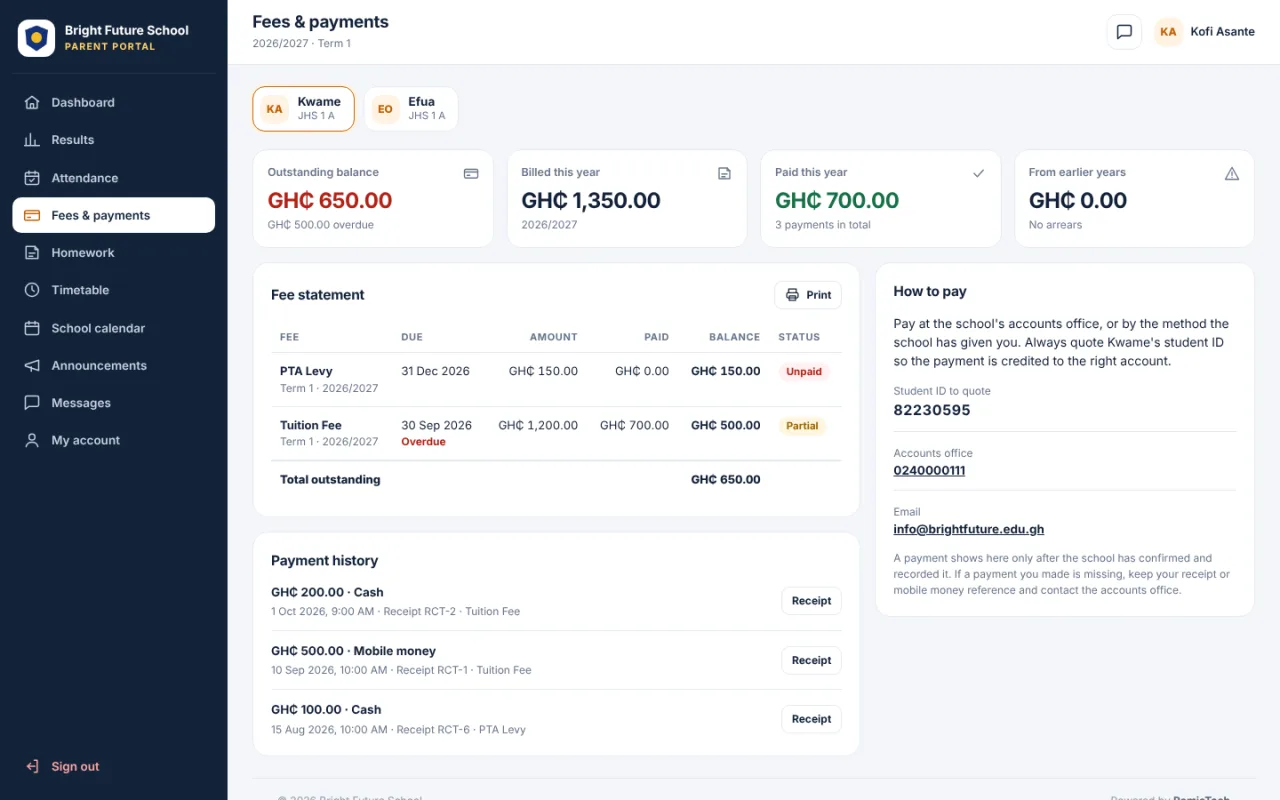This screenshot has width=1280, height=800.
Task: Click the Tuition Fee row name
Action: (311, 425)
